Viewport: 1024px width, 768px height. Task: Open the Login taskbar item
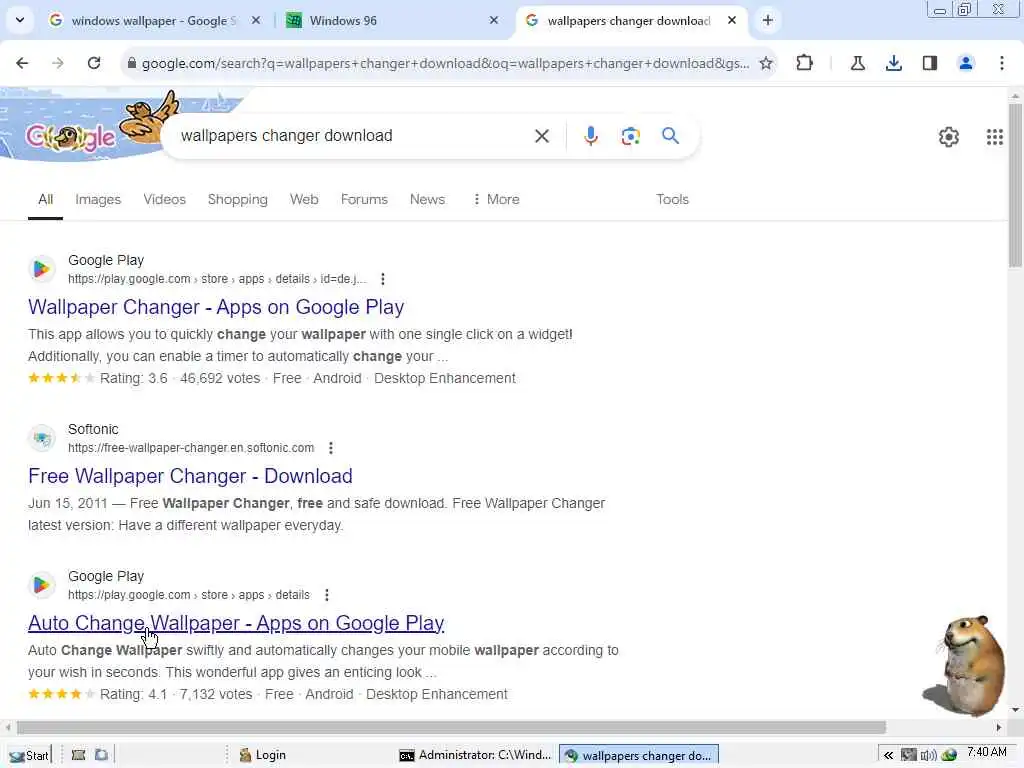pyautogui.click(x=263, y=755)
